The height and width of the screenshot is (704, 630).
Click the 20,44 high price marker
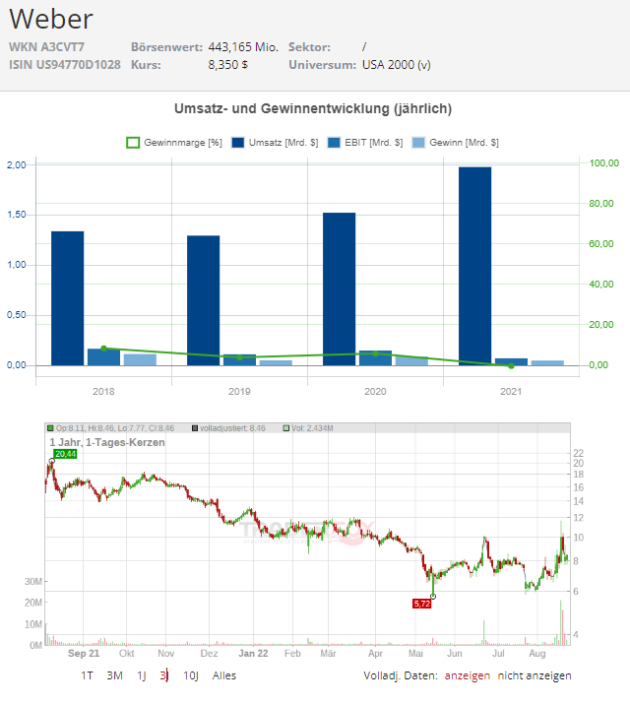tap(66, 454)
